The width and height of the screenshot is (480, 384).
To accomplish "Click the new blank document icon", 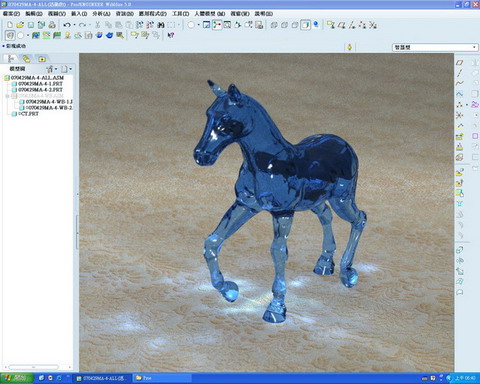I will (10, 25).
